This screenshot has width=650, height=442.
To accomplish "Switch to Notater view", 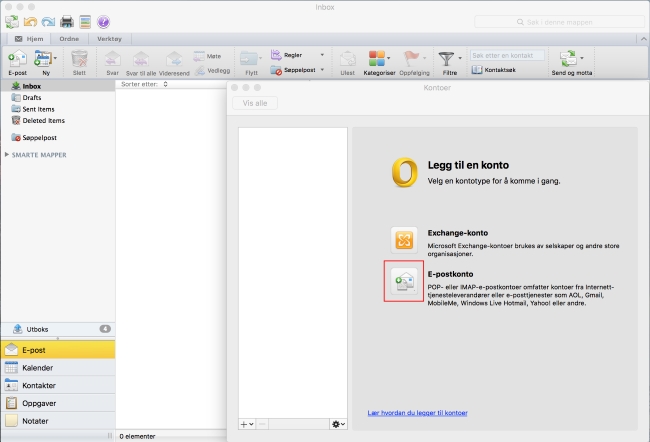I will coord(58,421).
